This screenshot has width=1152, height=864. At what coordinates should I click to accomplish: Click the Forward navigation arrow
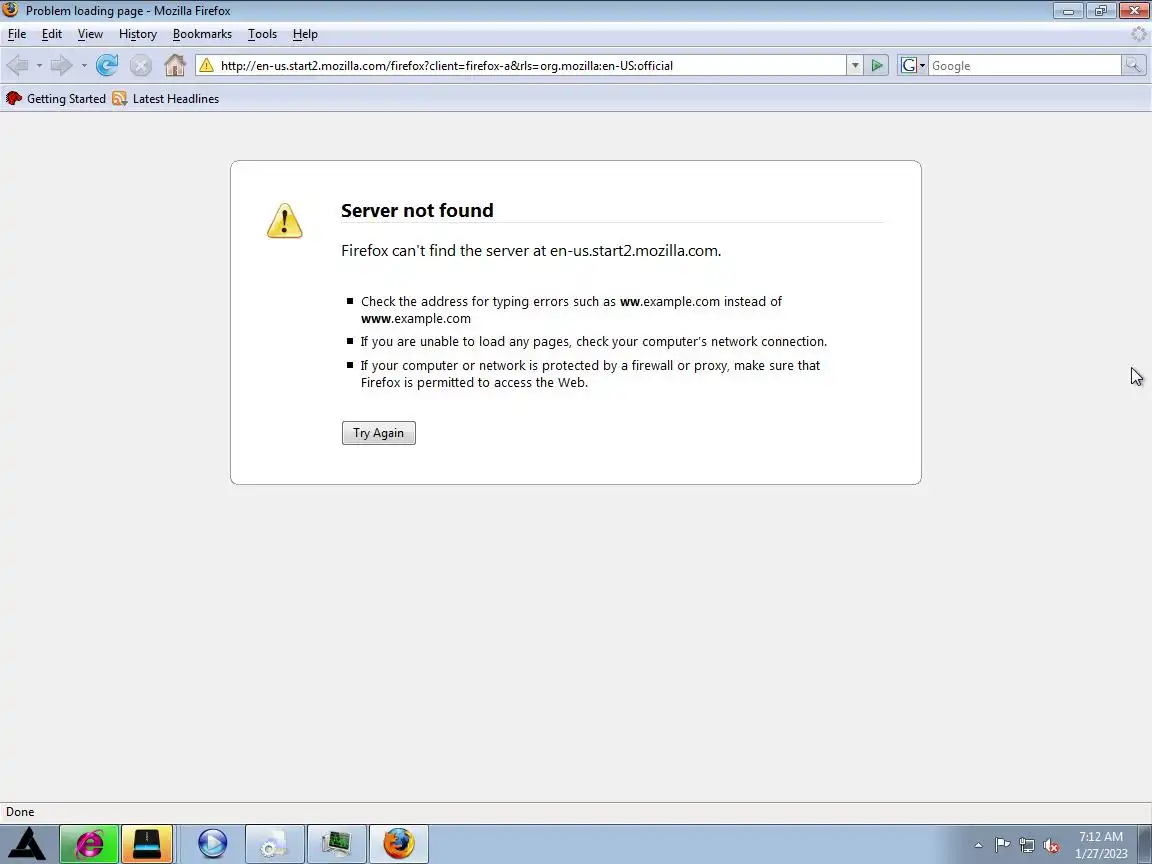click(x=62, y=65)
